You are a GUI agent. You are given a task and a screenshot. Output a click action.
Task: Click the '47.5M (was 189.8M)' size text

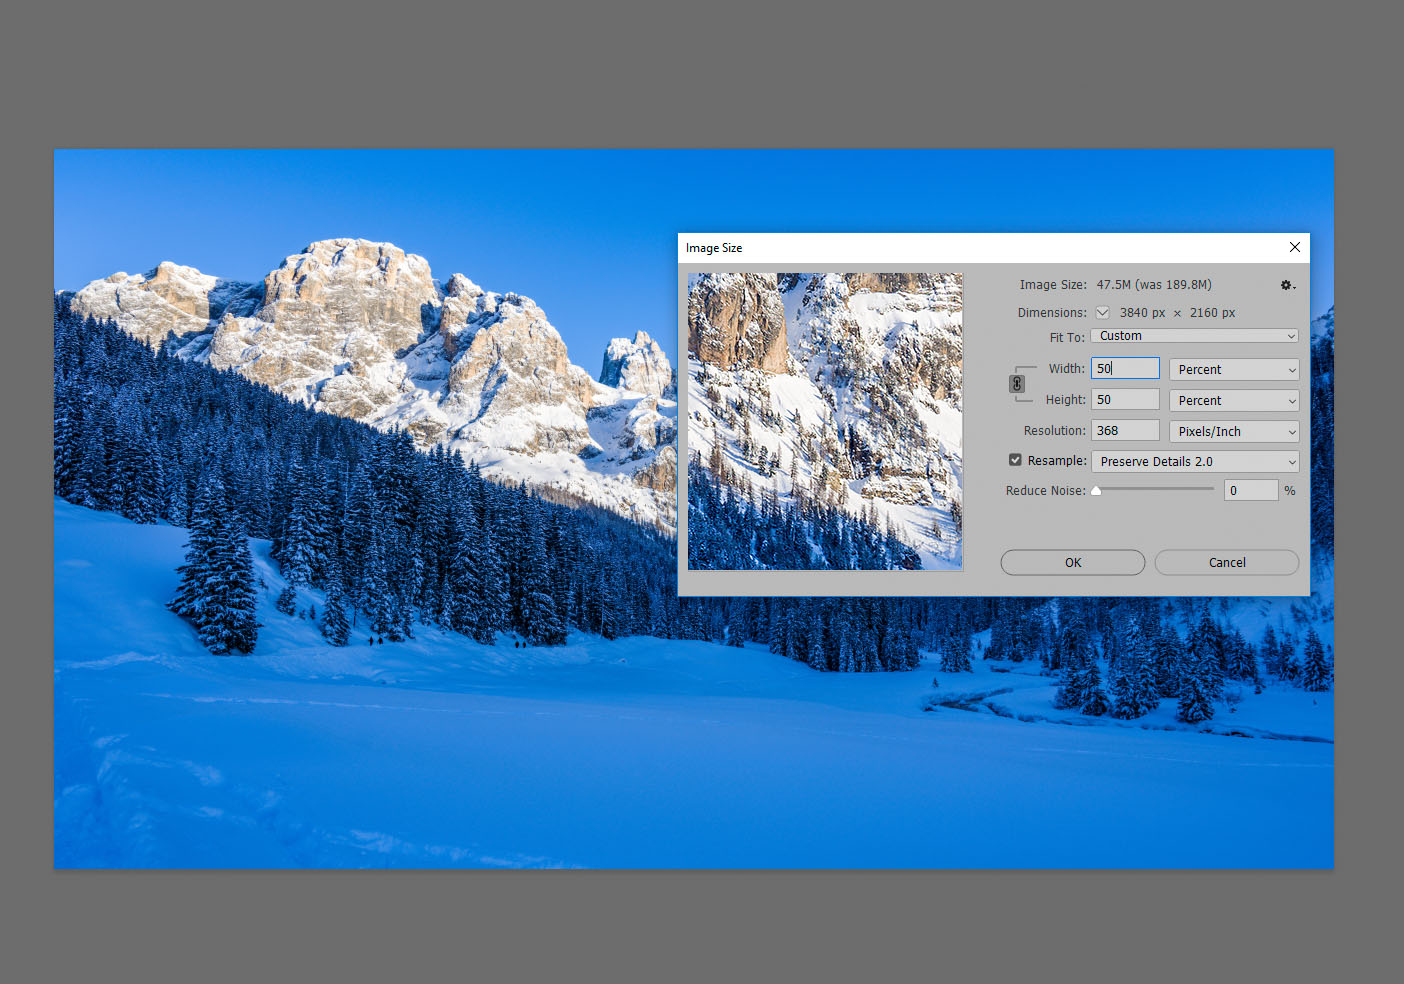[x=1154, y=285]
